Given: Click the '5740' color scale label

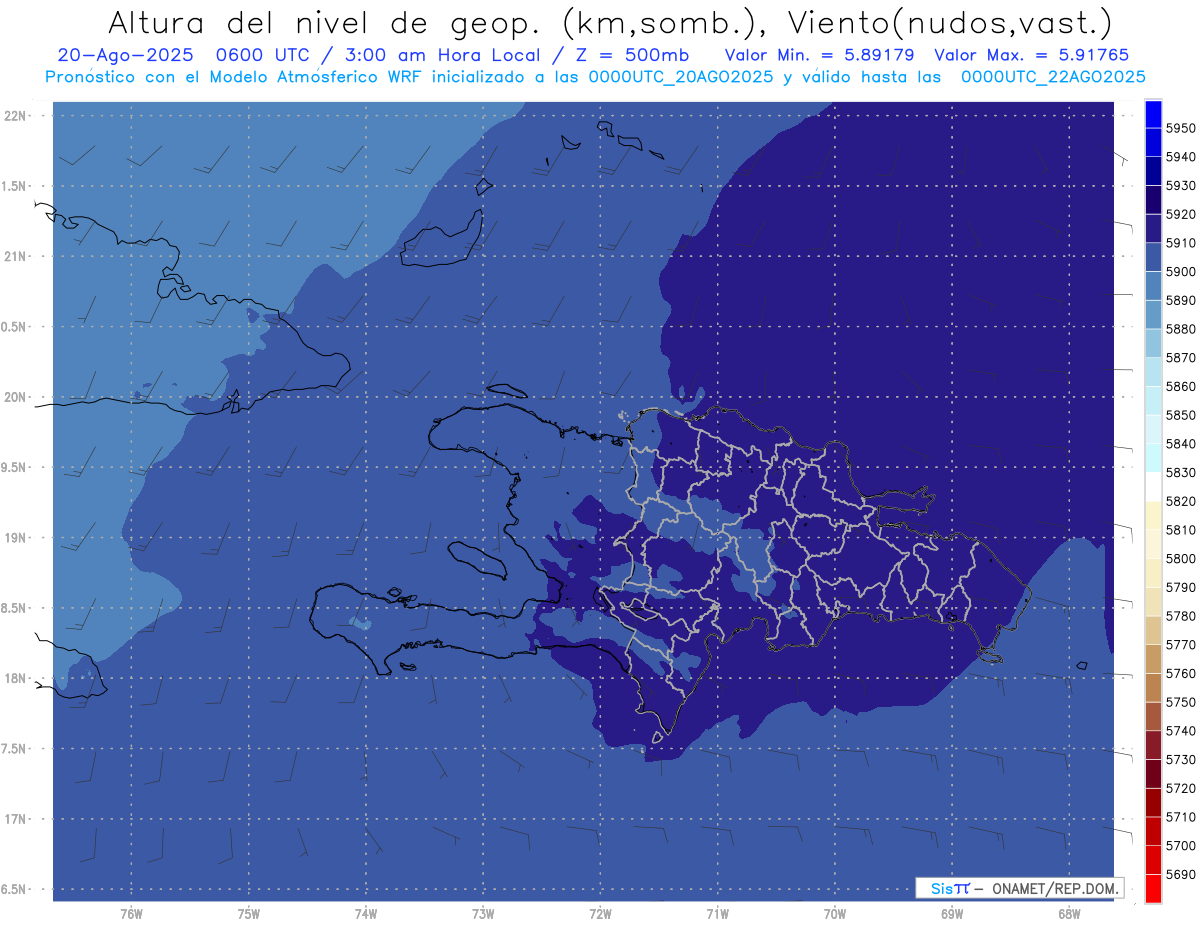Looking at the screenshot, I should [x=1181, y=730].
